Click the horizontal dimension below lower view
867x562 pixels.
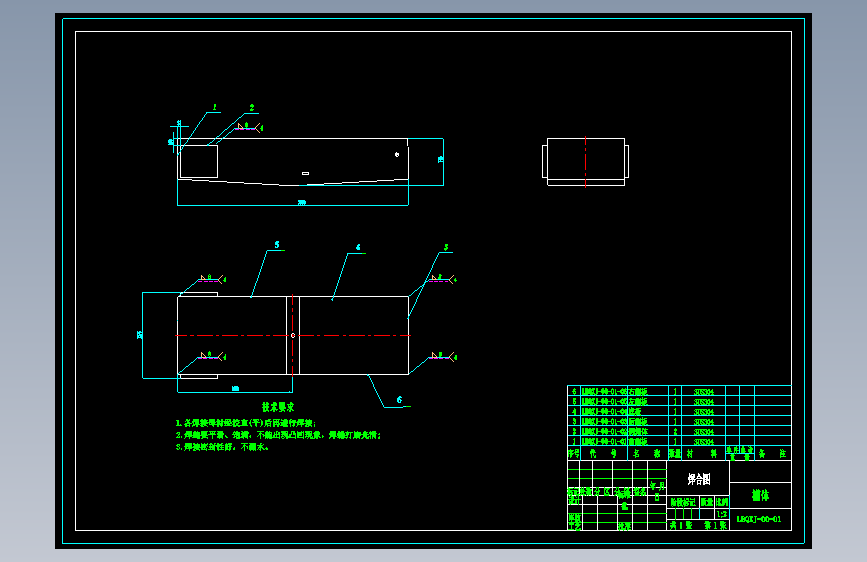point(235,388)
